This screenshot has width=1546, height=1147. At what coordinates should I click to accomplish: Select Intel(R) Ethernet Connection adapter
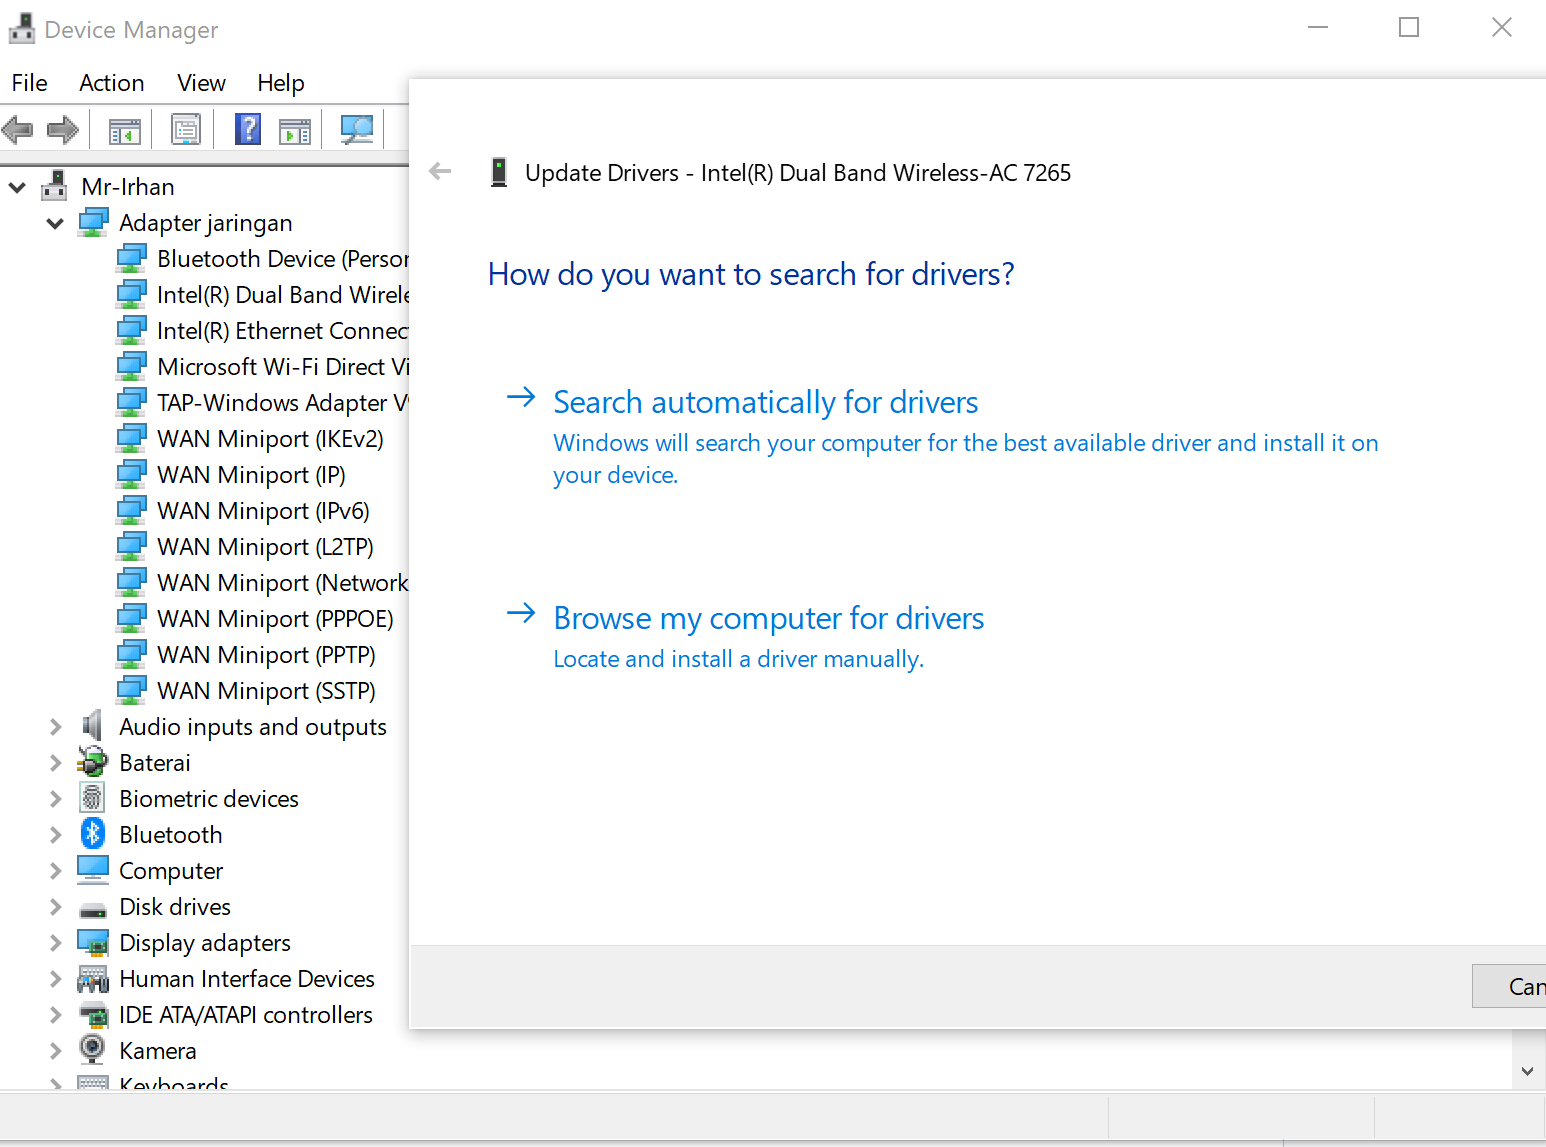(x=283, y=331)
